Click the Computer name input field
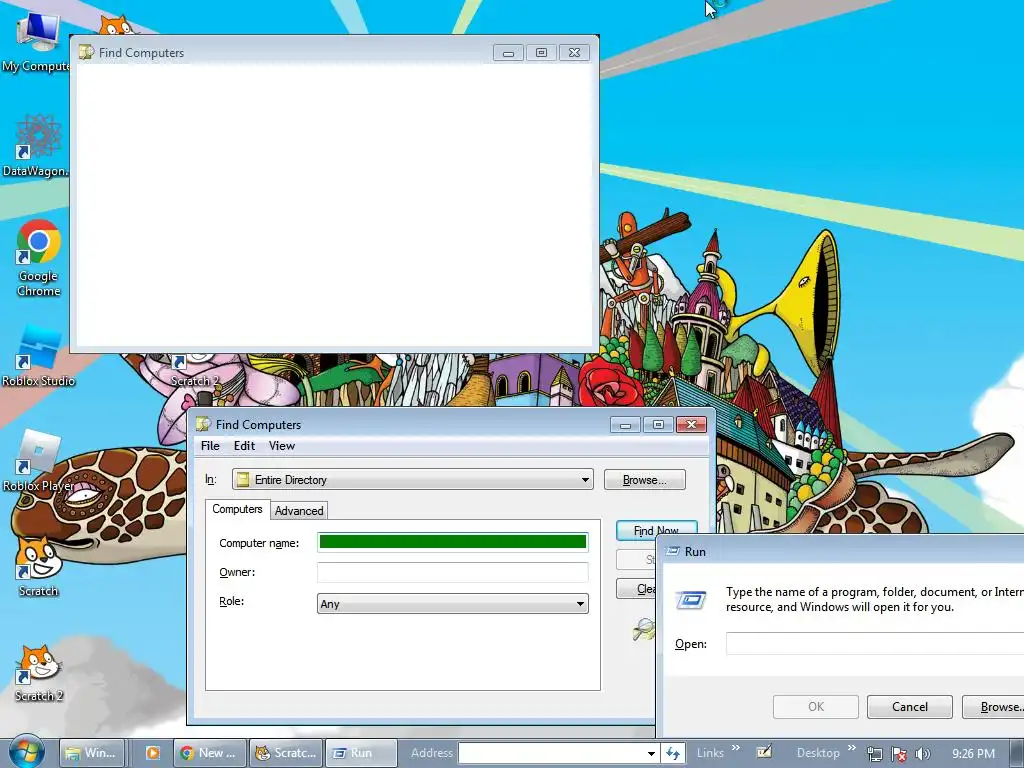Viewport: 1024px width, 768px height. (453, 542)
